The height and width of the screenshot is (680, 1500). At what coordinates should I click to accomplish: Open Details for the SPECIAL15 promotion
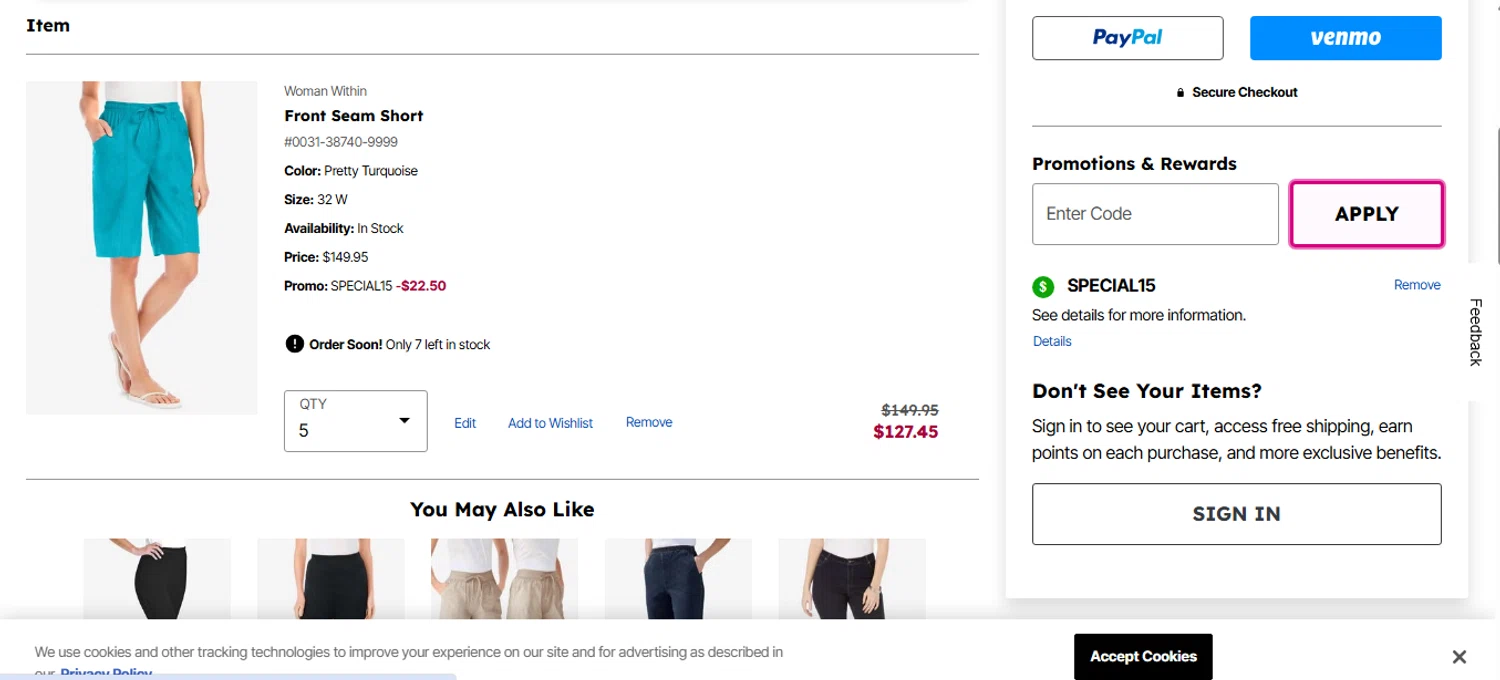coord(1052,341)
